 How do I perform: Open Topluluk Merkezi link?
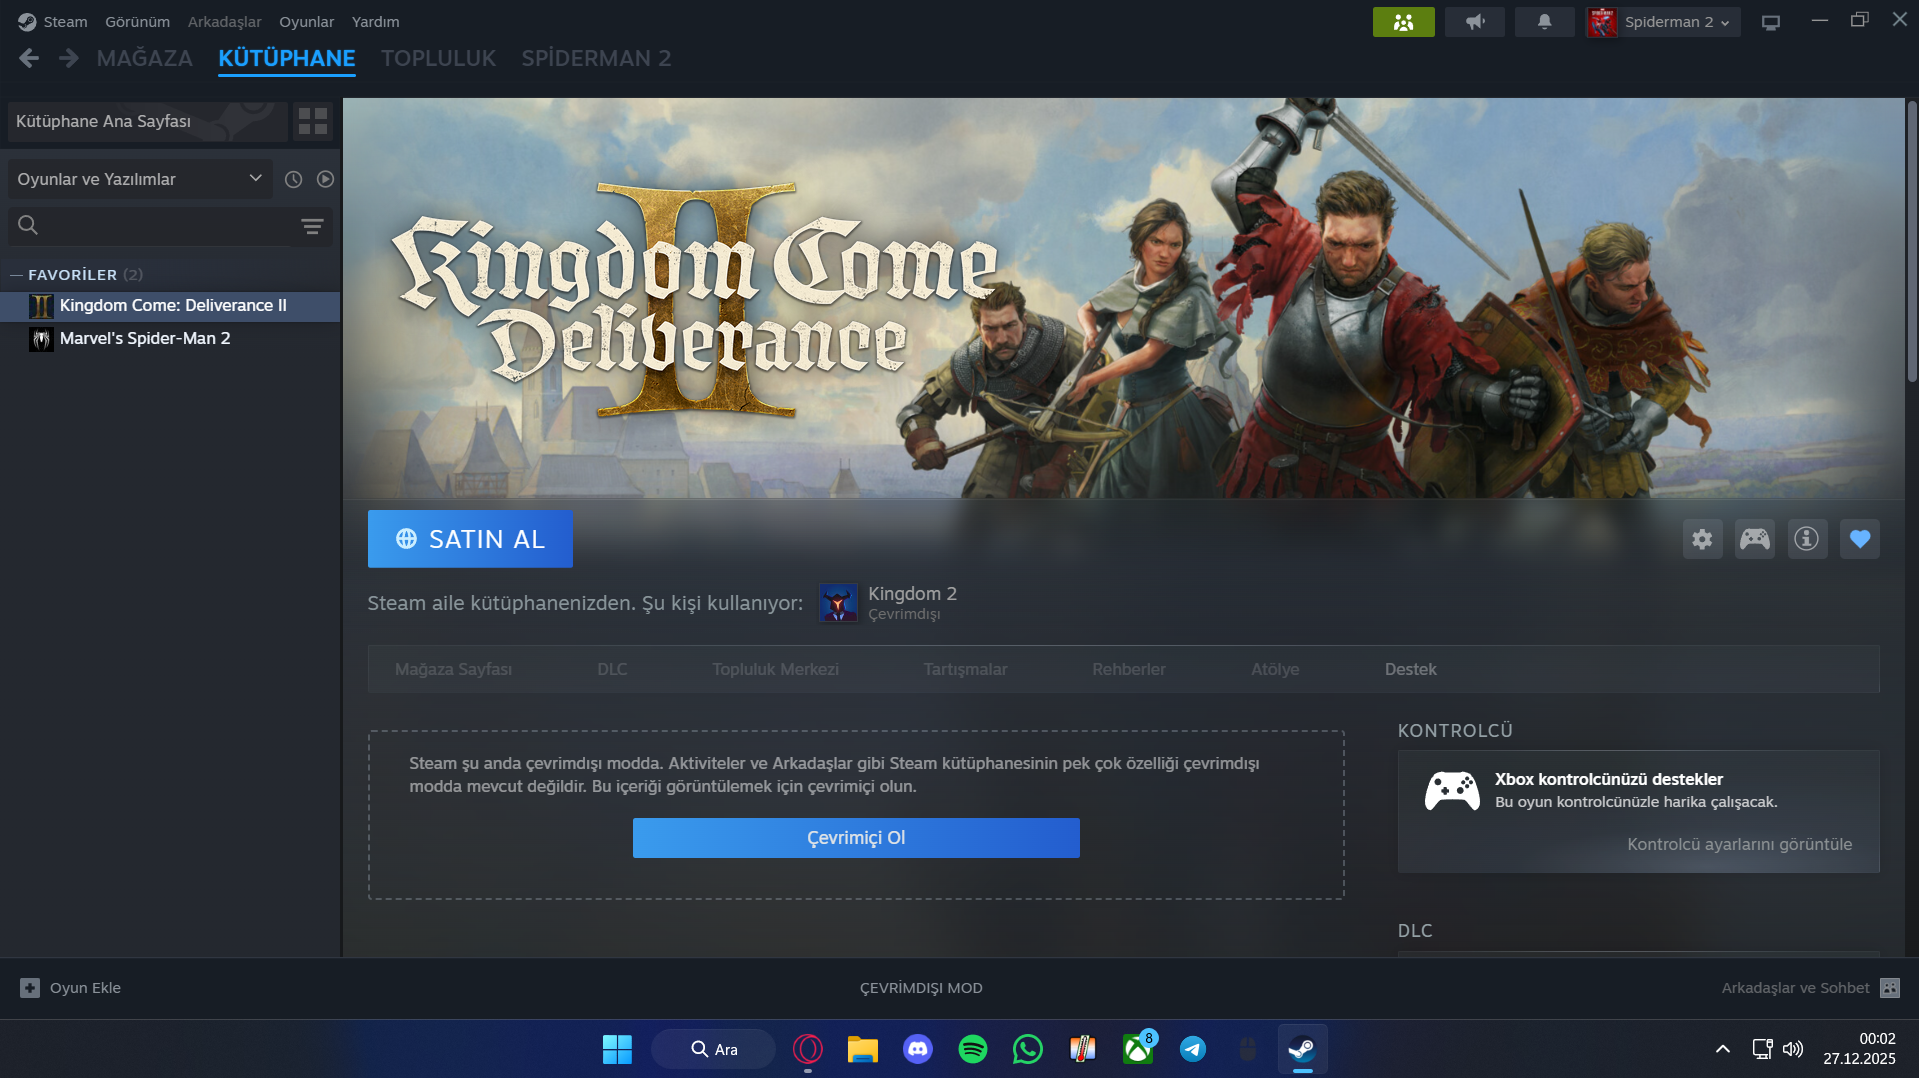775,670
